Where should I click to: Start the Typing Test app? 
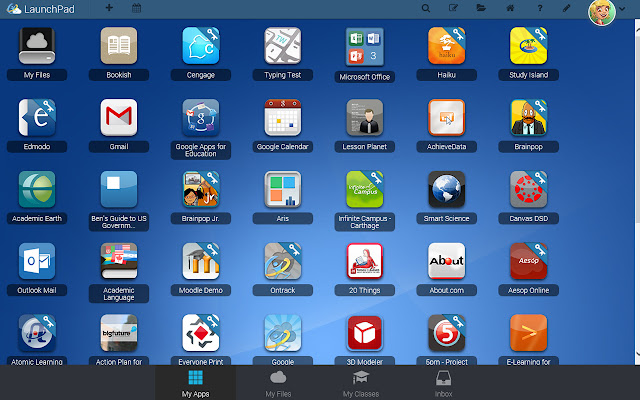(x=282, y=46)
